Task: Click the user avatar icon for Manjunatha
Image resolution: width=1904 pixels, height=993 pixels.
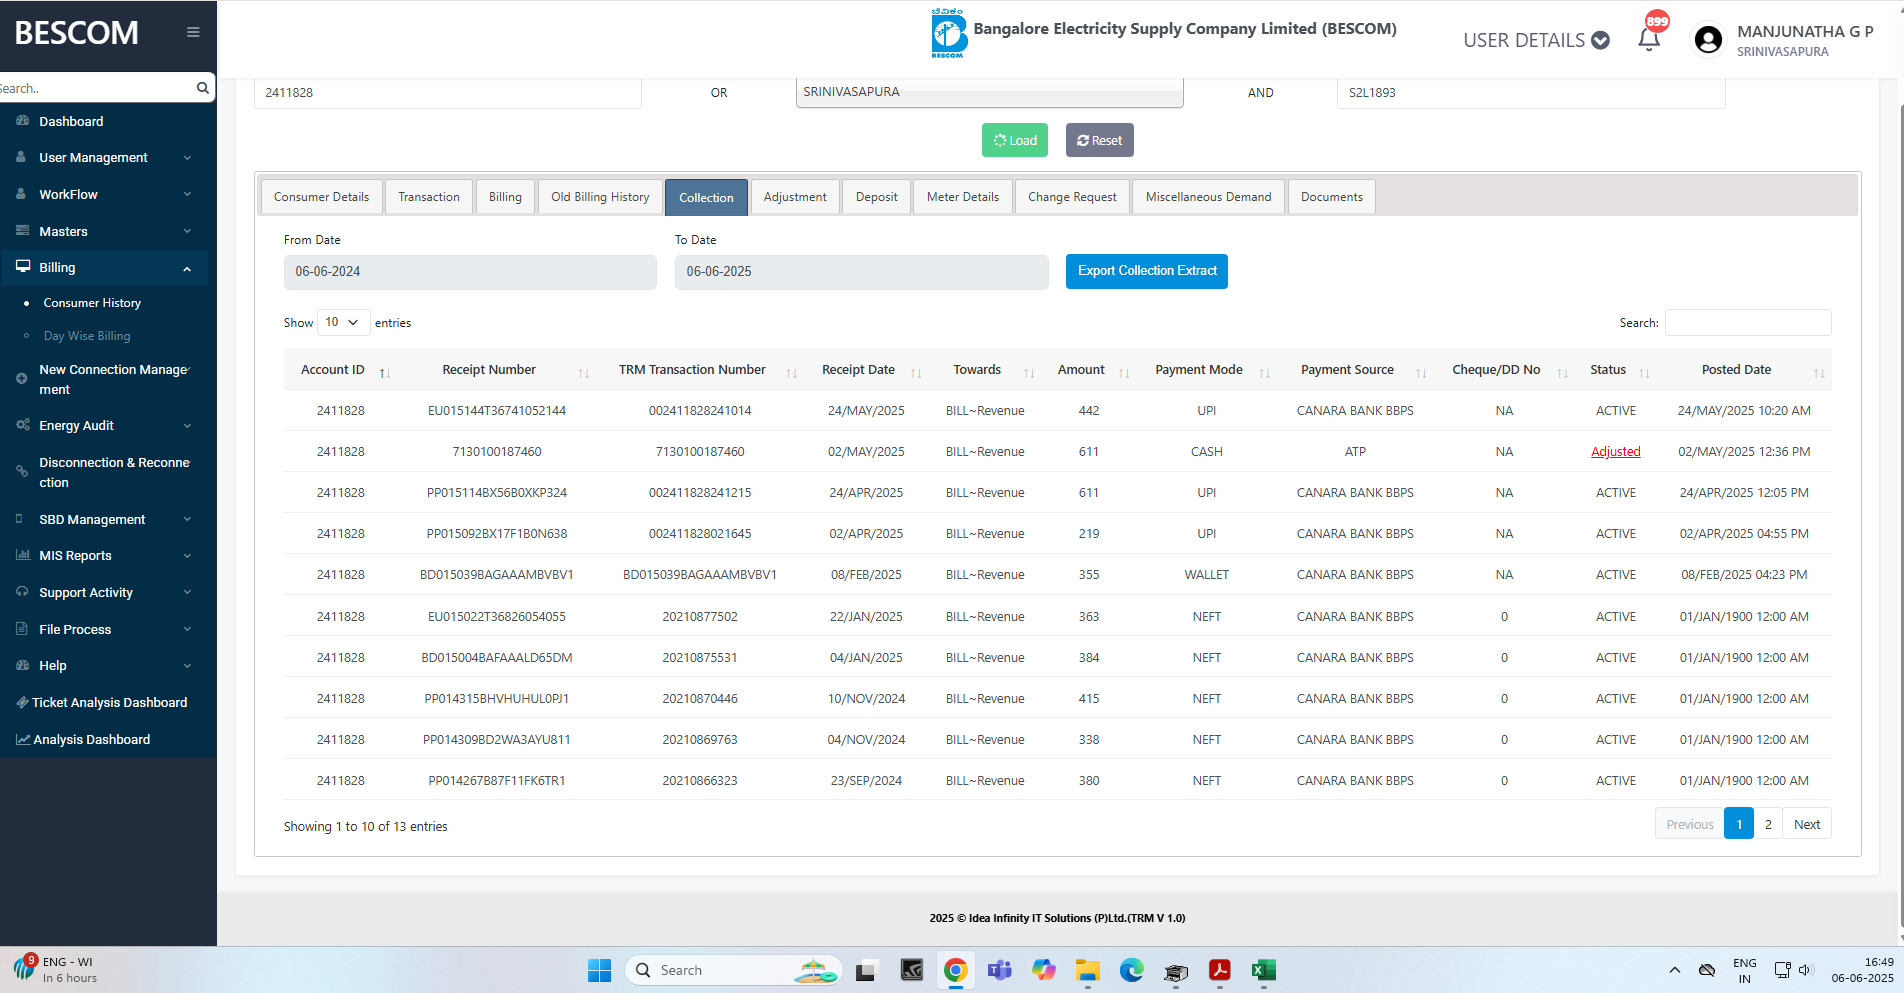Action: [x=1709, y=39]
